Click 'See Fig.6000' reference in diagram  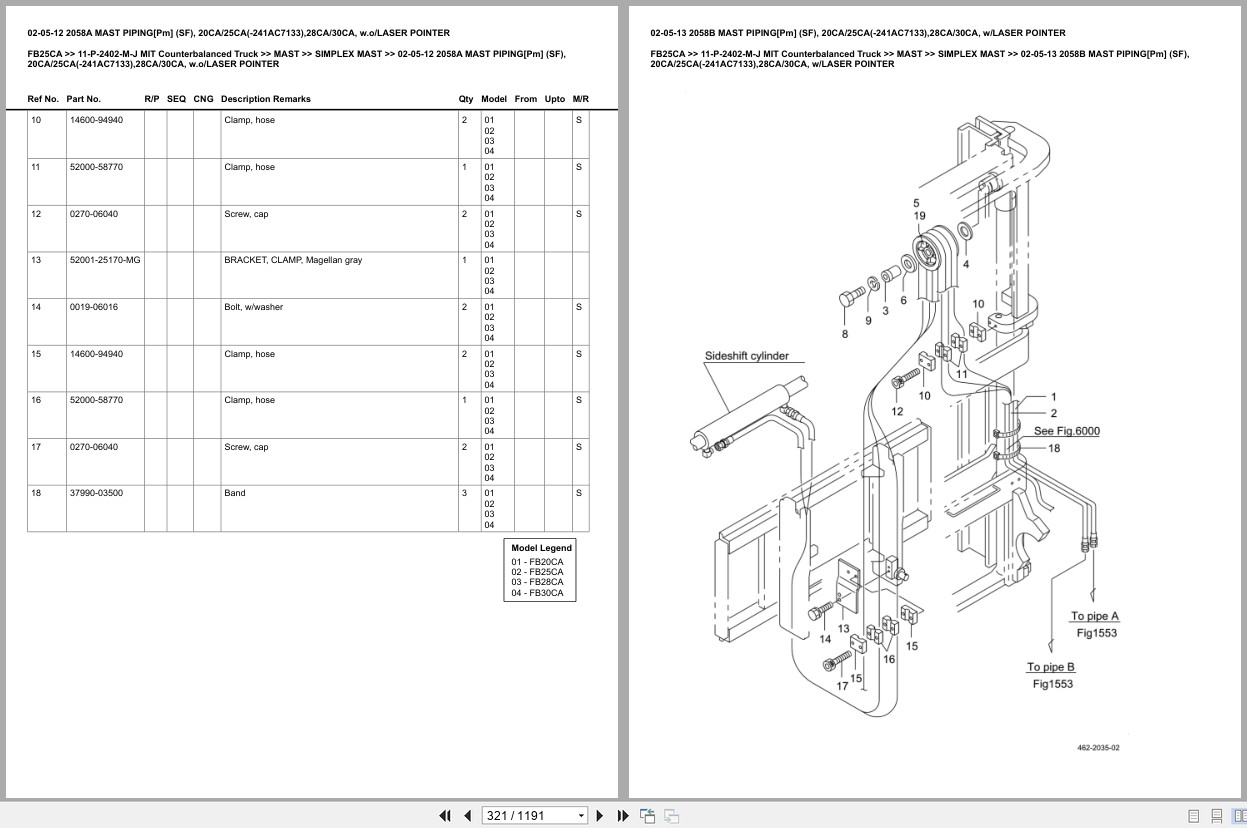click(x=1066, y=431)
